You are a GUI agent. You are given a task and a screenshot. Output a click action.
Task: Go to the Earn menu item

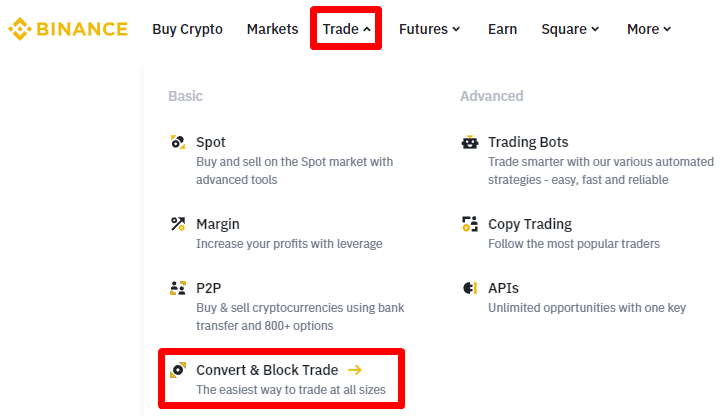[502, 29]
